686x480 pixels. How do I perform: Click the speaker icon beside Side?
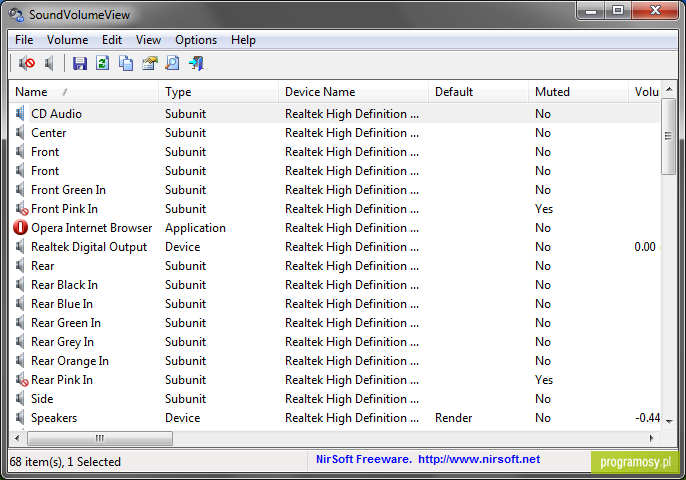[x=20, y=399]
